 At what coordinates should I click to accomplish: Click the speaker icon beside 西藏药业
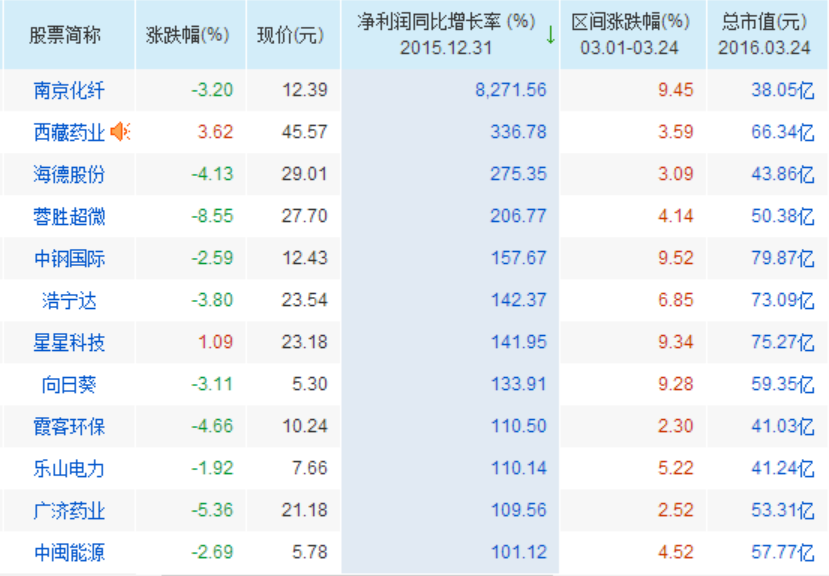121,131
